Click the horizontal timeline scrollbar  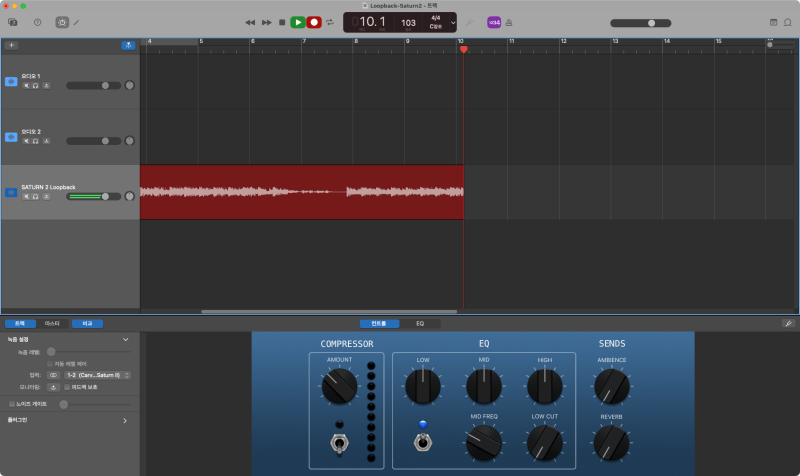click(329, 311)
